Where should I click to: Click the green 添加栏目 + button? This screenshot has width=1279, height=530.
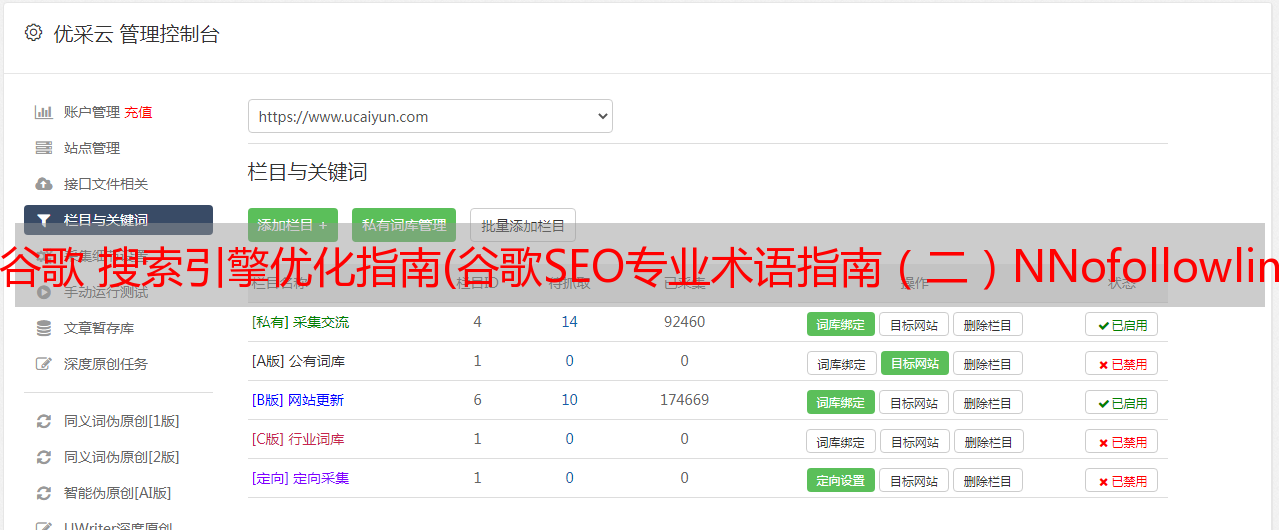[x=293, y=225]
